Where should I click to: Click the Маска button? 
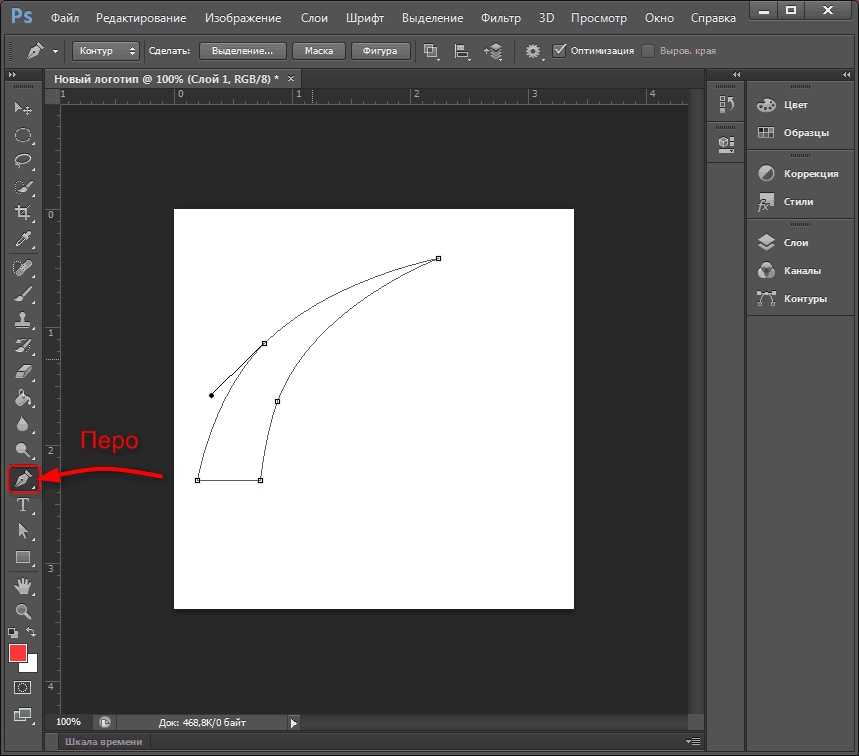(319, 50)
